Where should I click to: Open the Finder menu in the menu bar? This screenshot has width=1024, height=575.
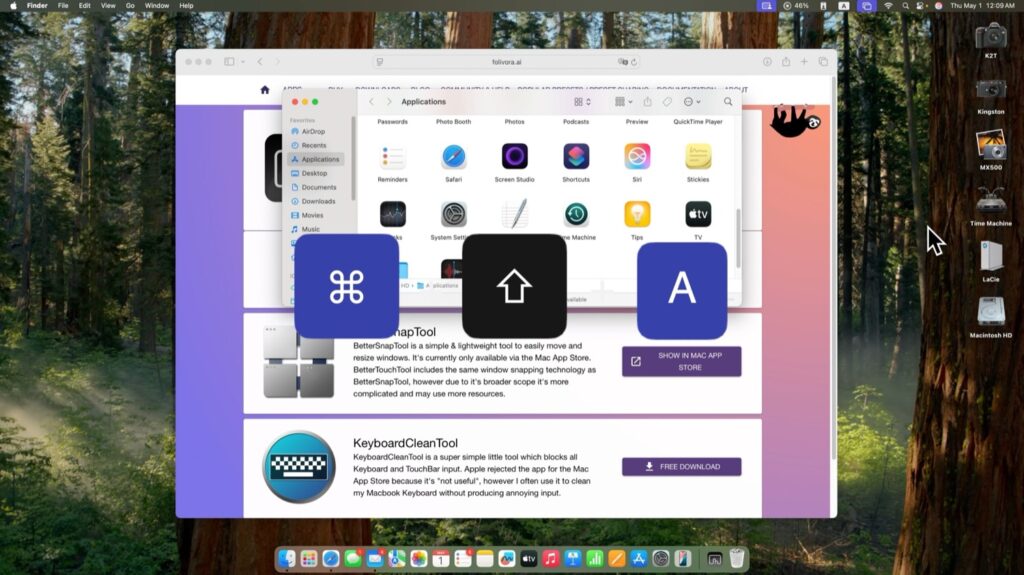point(37,5)
